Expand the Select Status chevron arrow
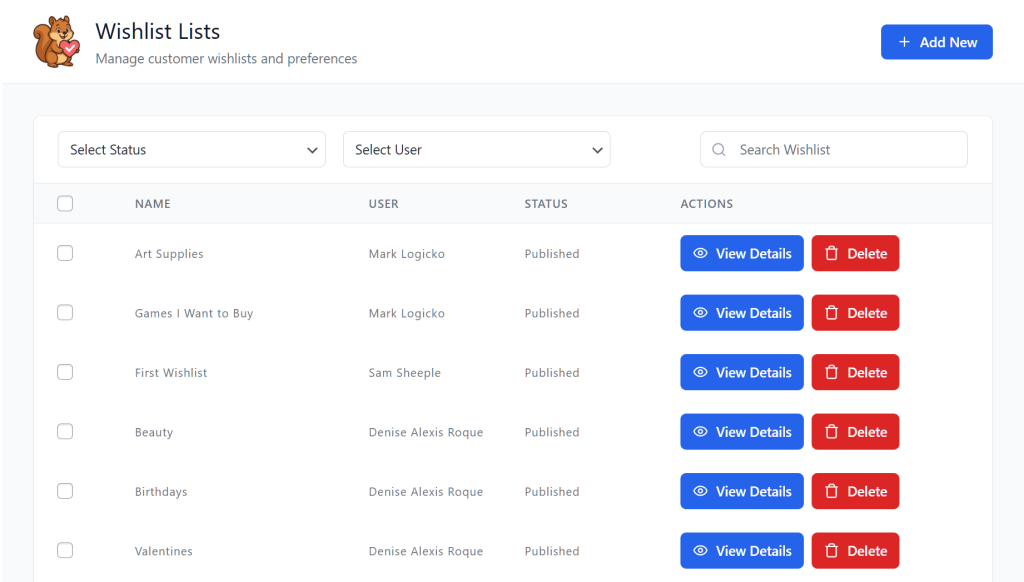Screen dimensions: 1024x582 tap(311, 149)
